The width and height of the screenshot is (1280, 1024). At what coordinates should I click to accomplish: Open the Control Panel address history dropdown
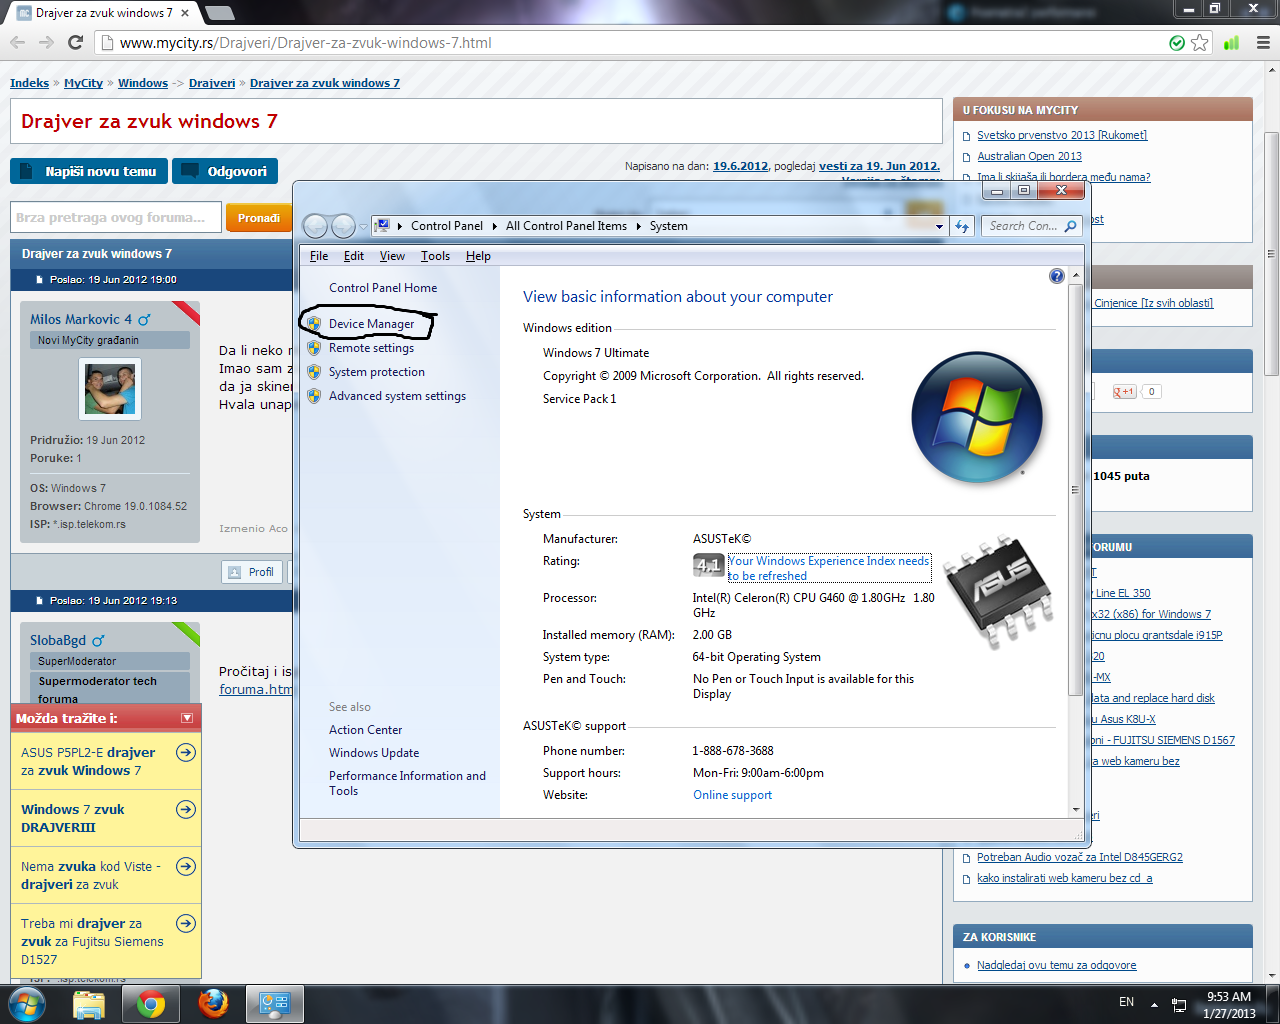[939, 227]
